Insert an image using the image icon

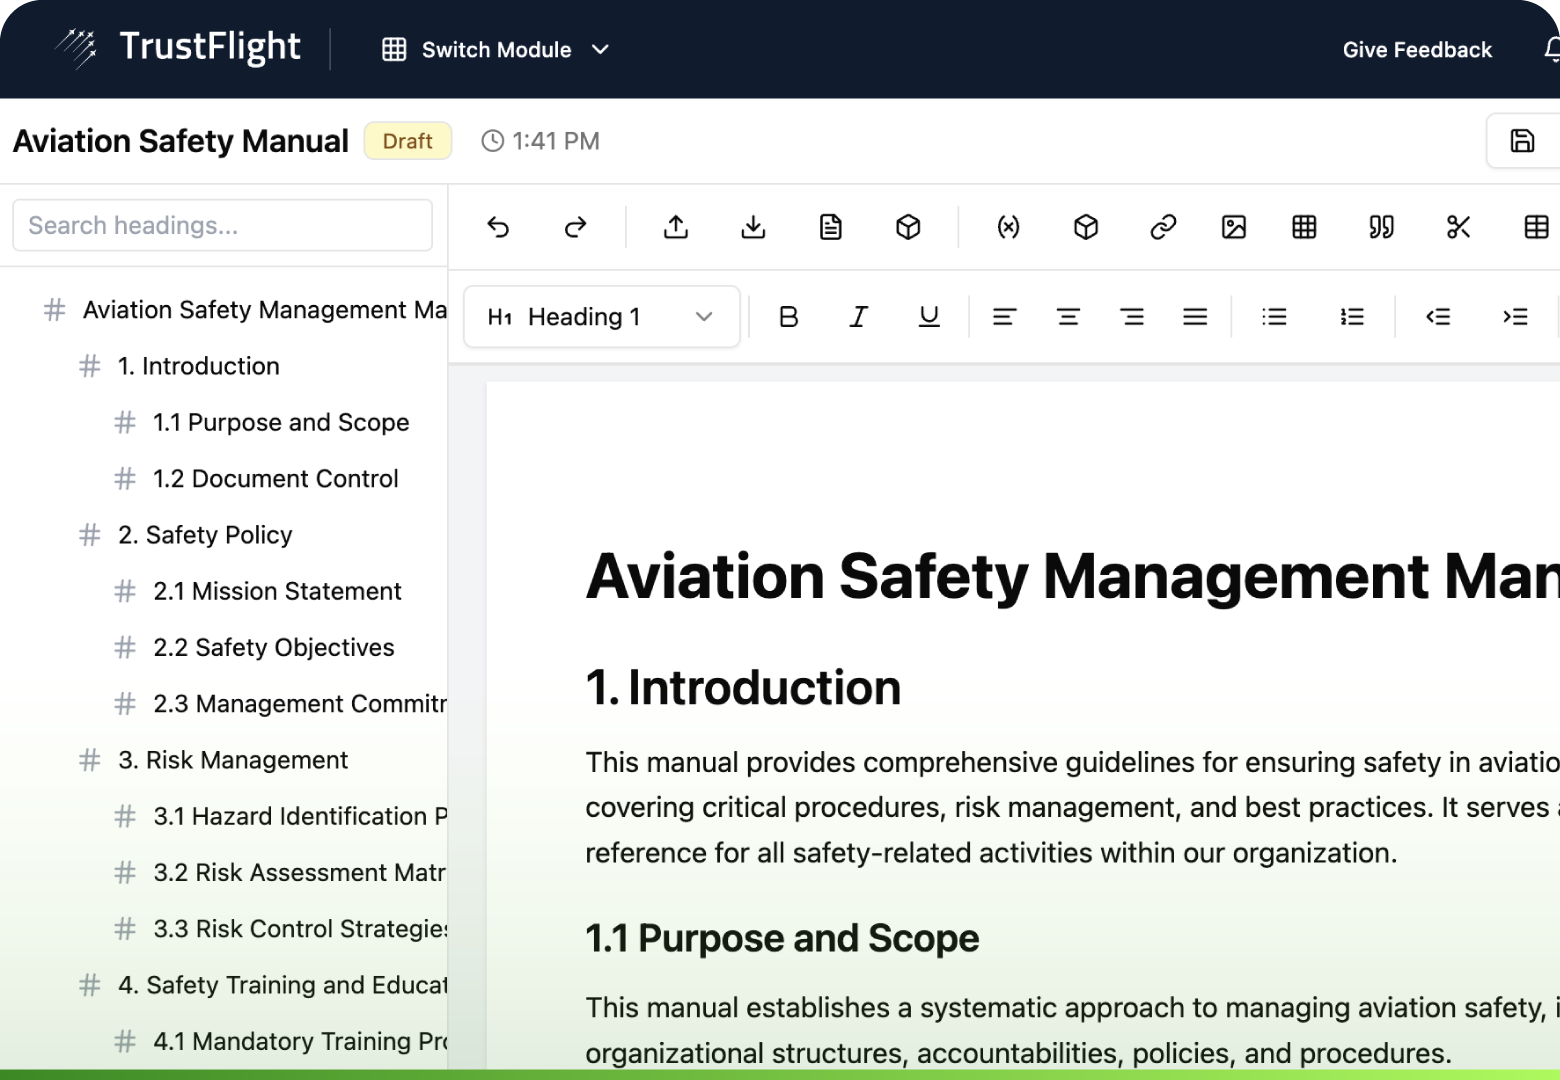pyautogui.click(x=1234, y=228)
